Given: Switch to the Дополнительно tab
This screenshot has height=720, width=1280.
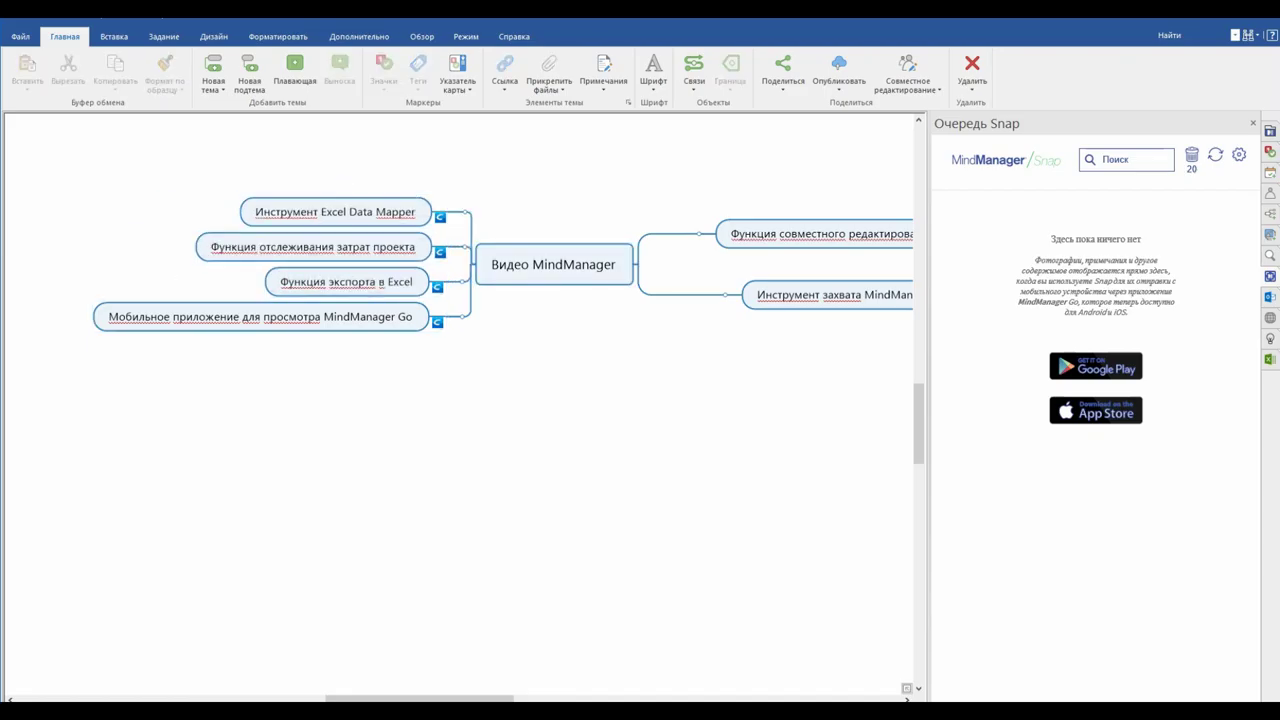Looking at the screenshot, I should click(359, 36).
